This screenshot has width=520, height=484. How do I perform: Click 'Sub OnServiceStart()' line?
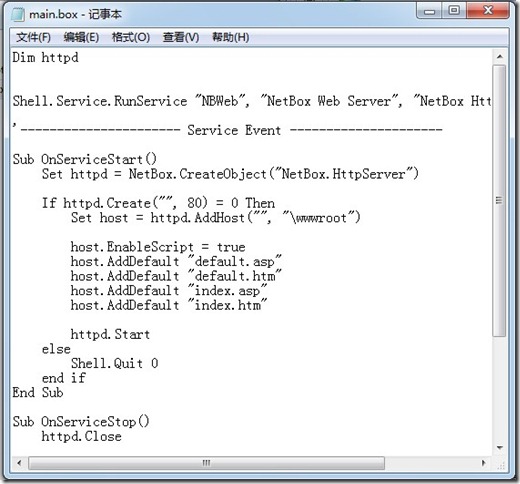coord(85,159)
